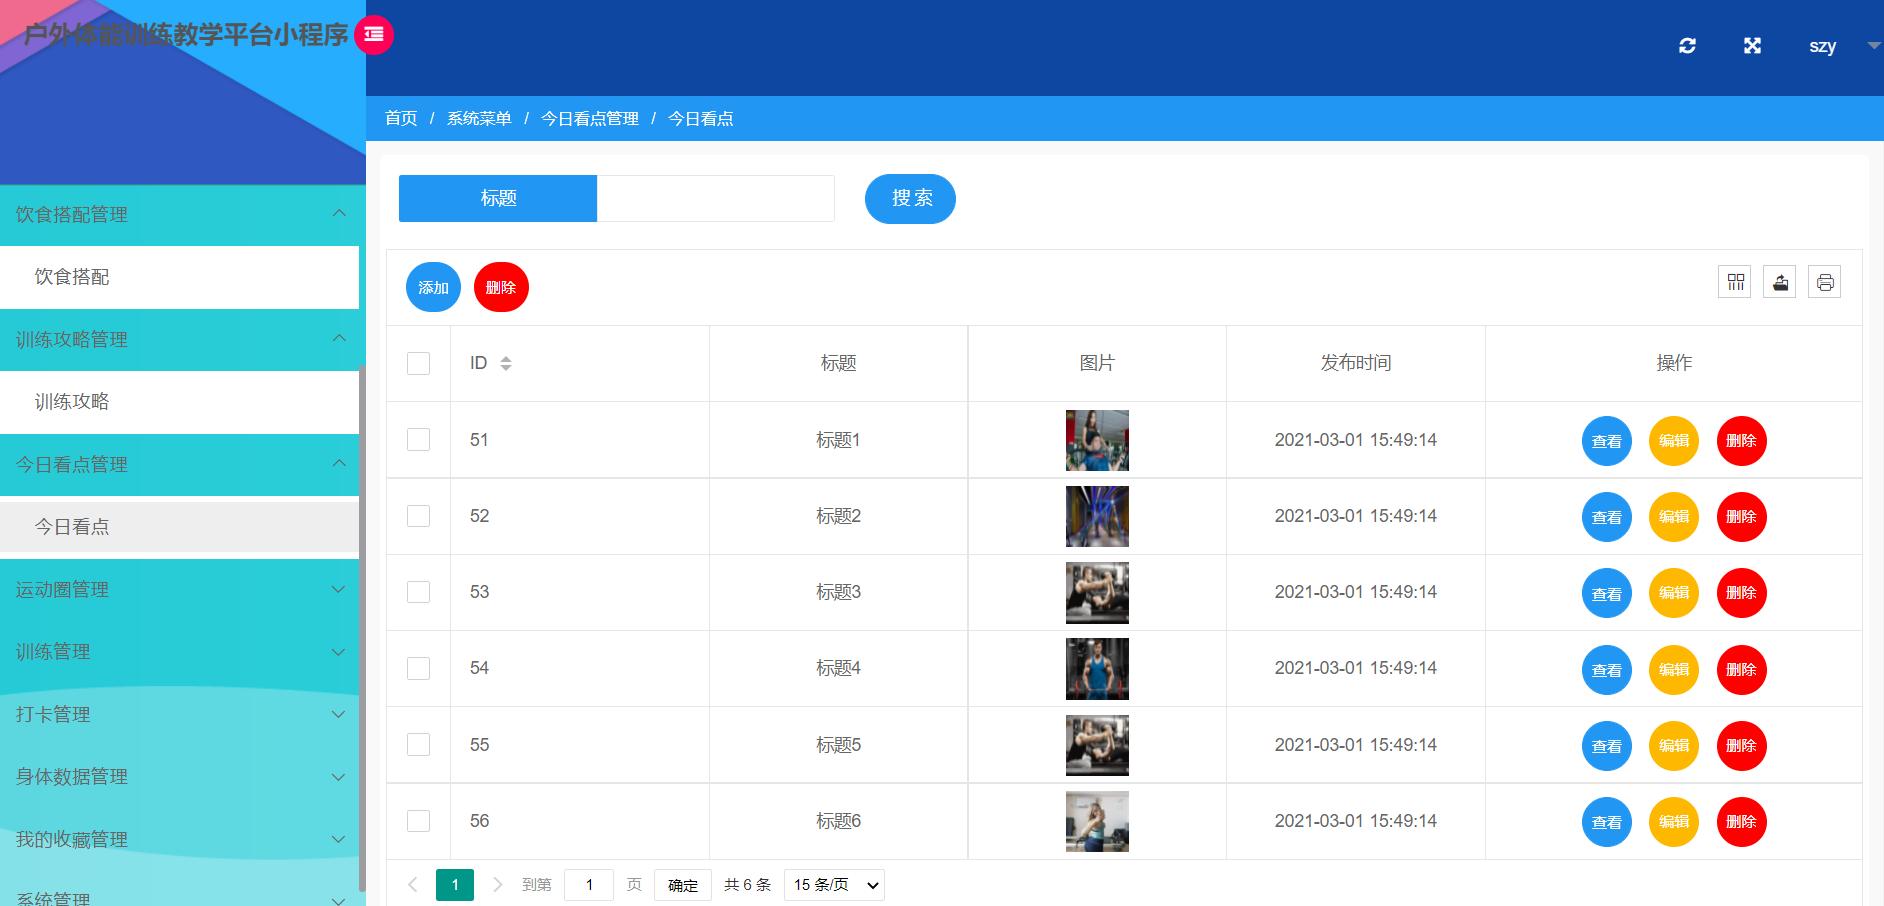Open the 15 条/页 page size selector

[833, 884]
